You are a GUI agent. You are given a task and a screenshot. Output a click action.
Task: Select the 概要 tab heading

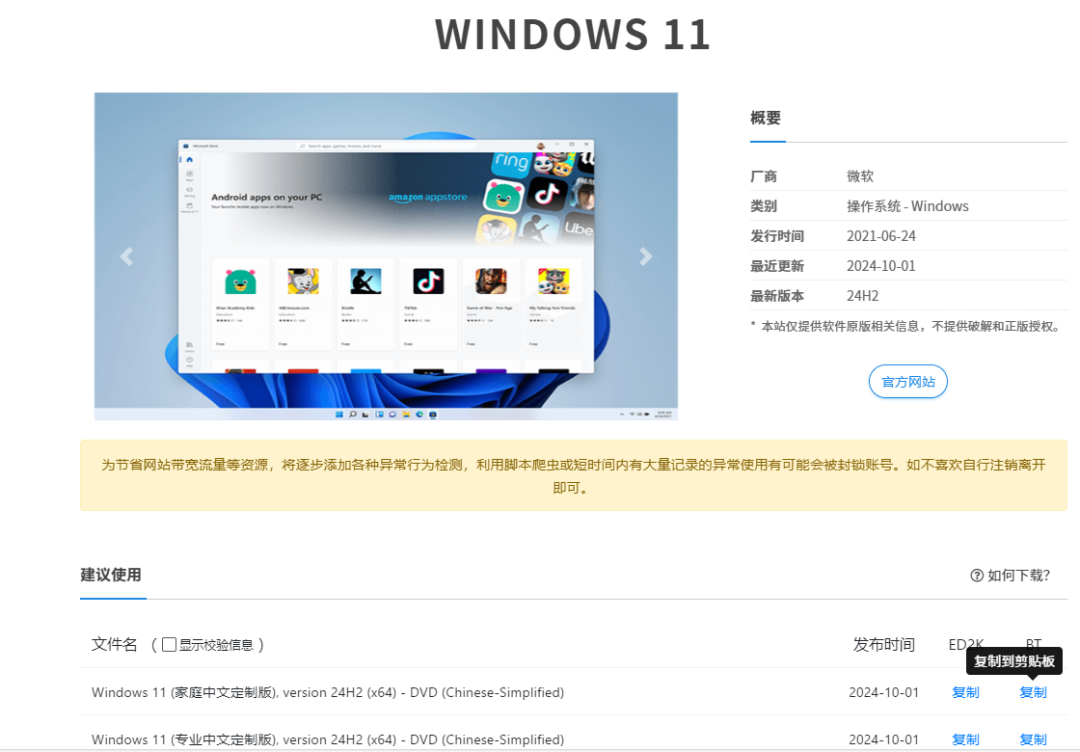pyautogui.click(x=765, y=118)
